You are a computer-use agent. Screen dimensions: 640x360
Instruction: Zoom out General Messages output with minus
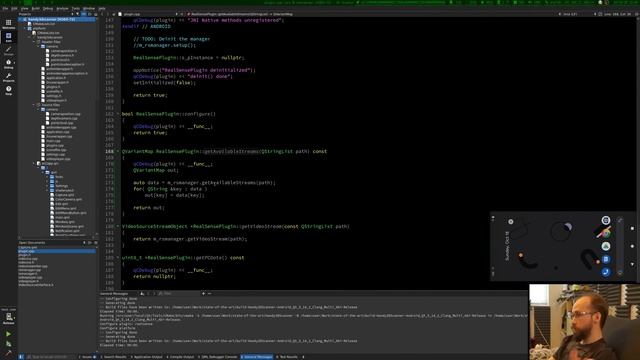209,293
